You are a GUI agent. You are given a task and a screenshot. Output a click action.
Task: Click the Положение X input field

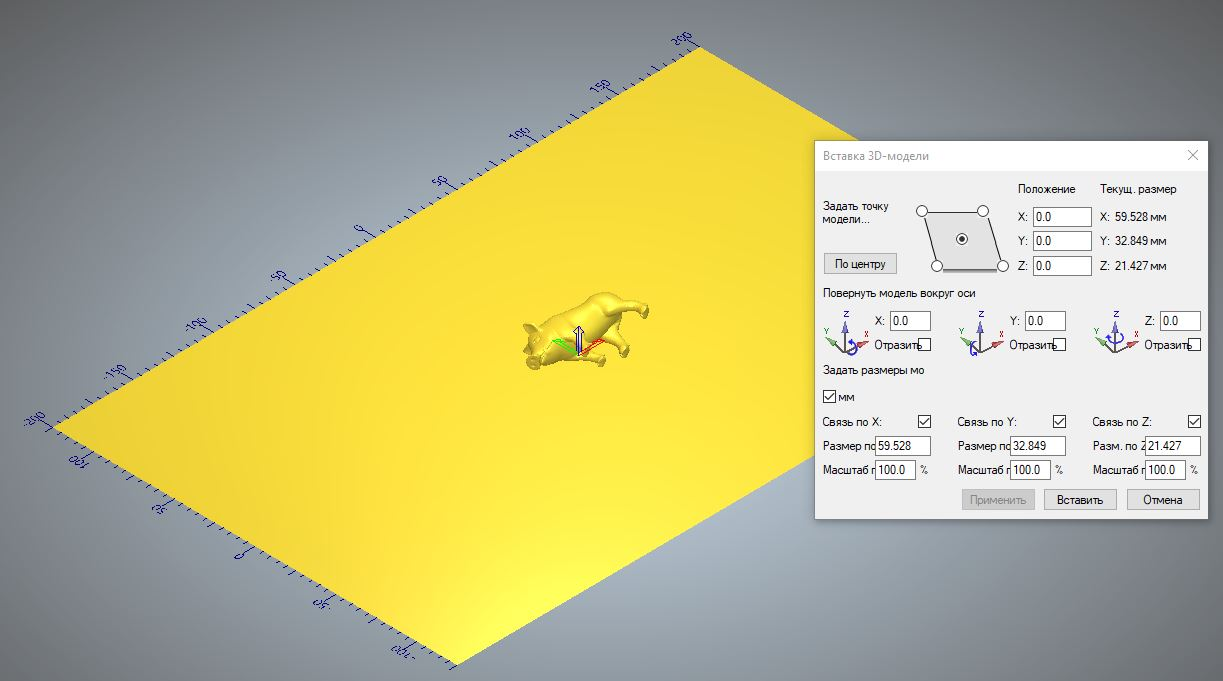(1061, 217)
